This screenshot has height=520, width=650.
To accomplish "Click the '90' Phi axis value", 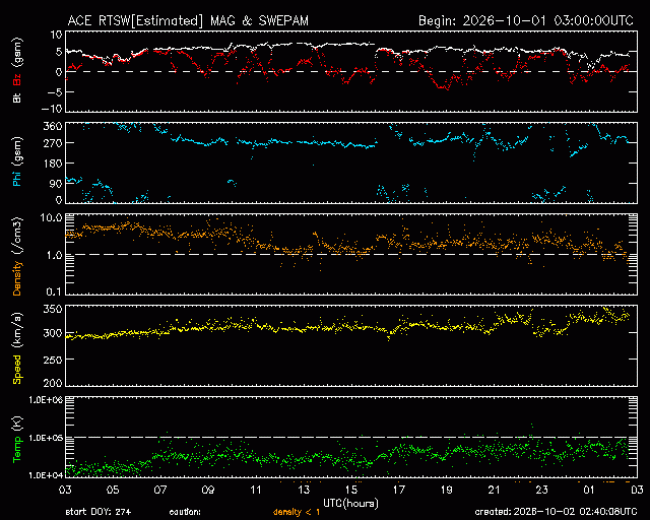I will pos(56,184).
